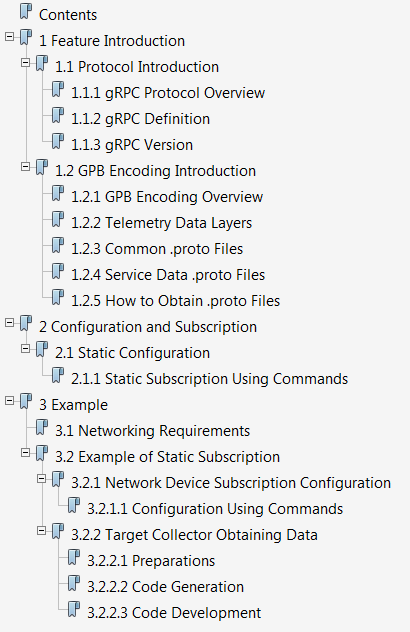Viewport: 410px width, 632px height.
Task: Click bookmark icon for 1.2.4 Service Data .proto Files
Action: coord(58,272)
